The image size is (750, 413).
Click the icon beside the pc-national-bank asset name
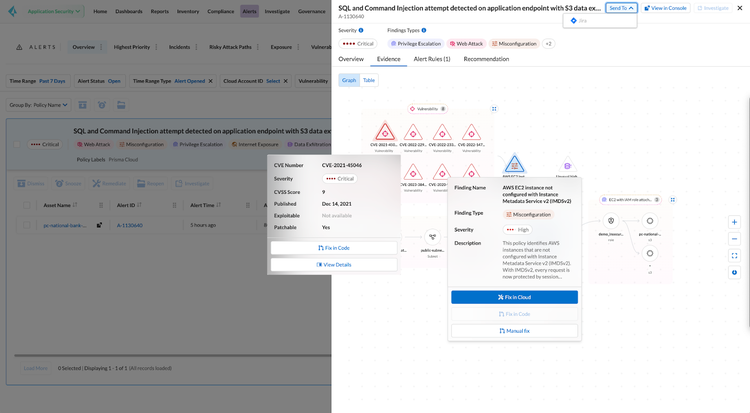point(99,225)
